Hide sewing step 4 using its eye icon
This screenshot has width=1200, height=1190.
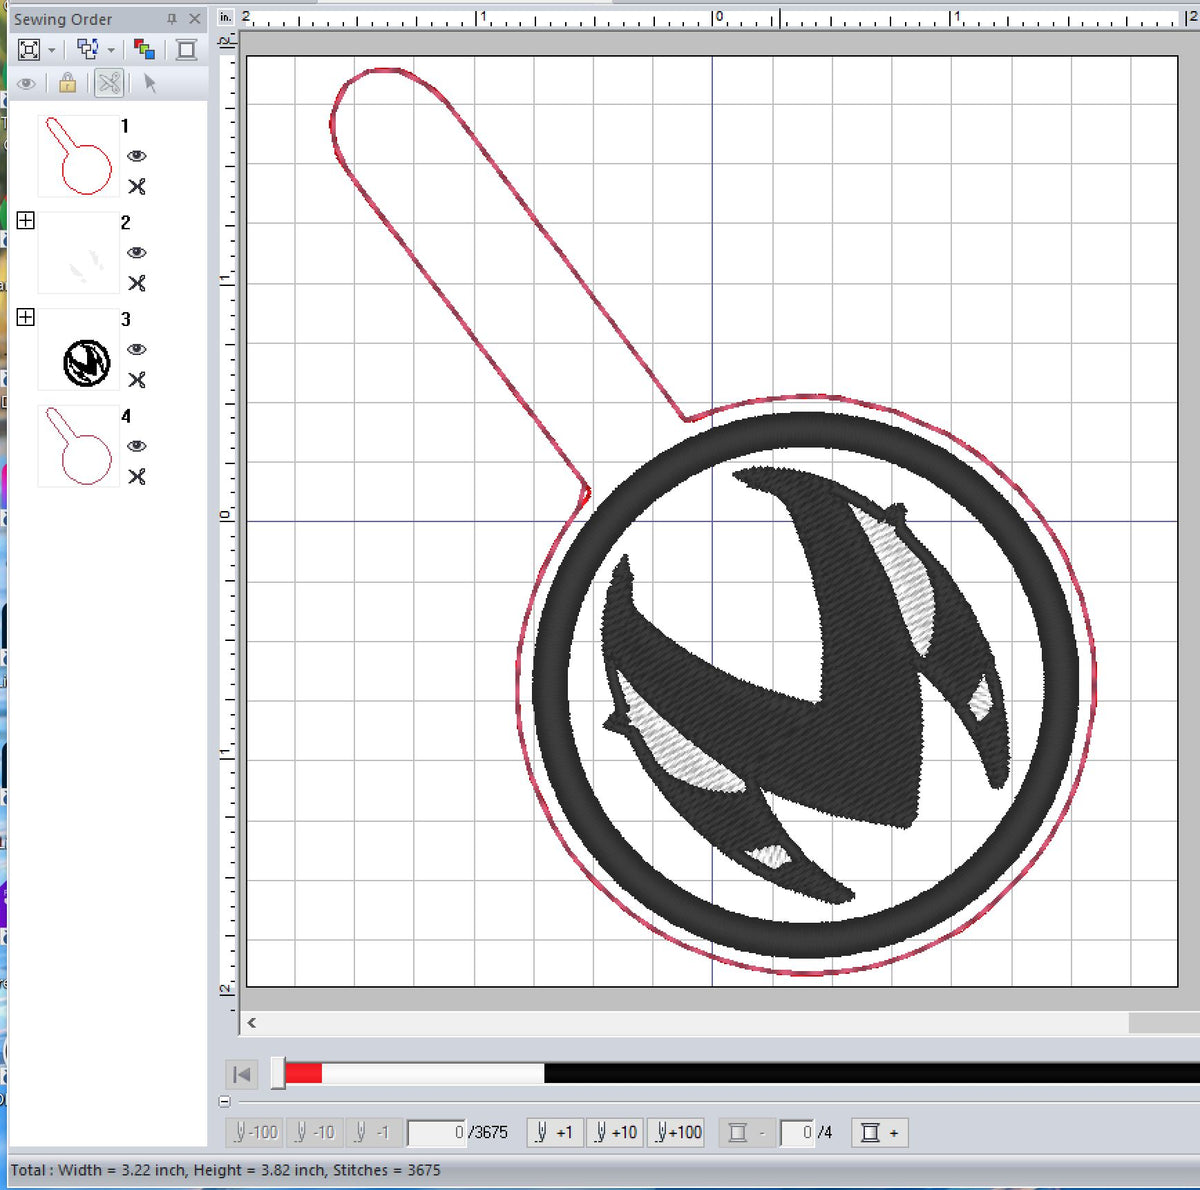point(137,446)
